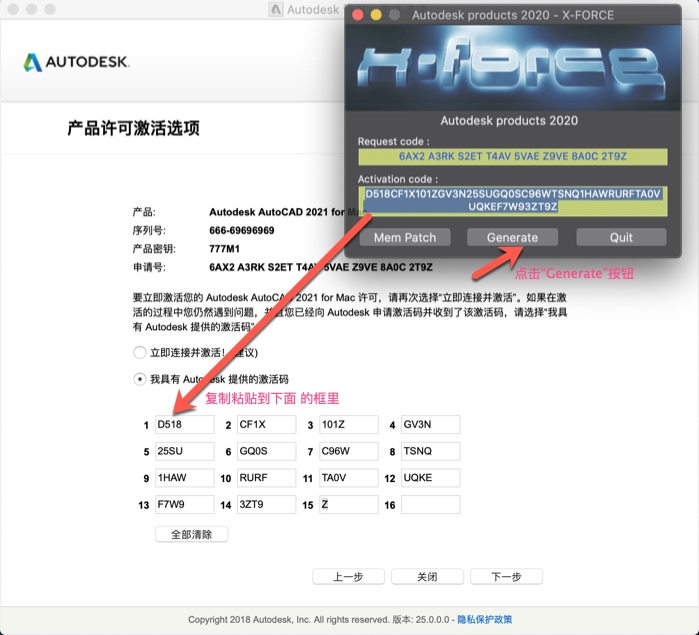Click the 全部清除 button
Viewport: 699px width, 635px height.
click(192, 534)
